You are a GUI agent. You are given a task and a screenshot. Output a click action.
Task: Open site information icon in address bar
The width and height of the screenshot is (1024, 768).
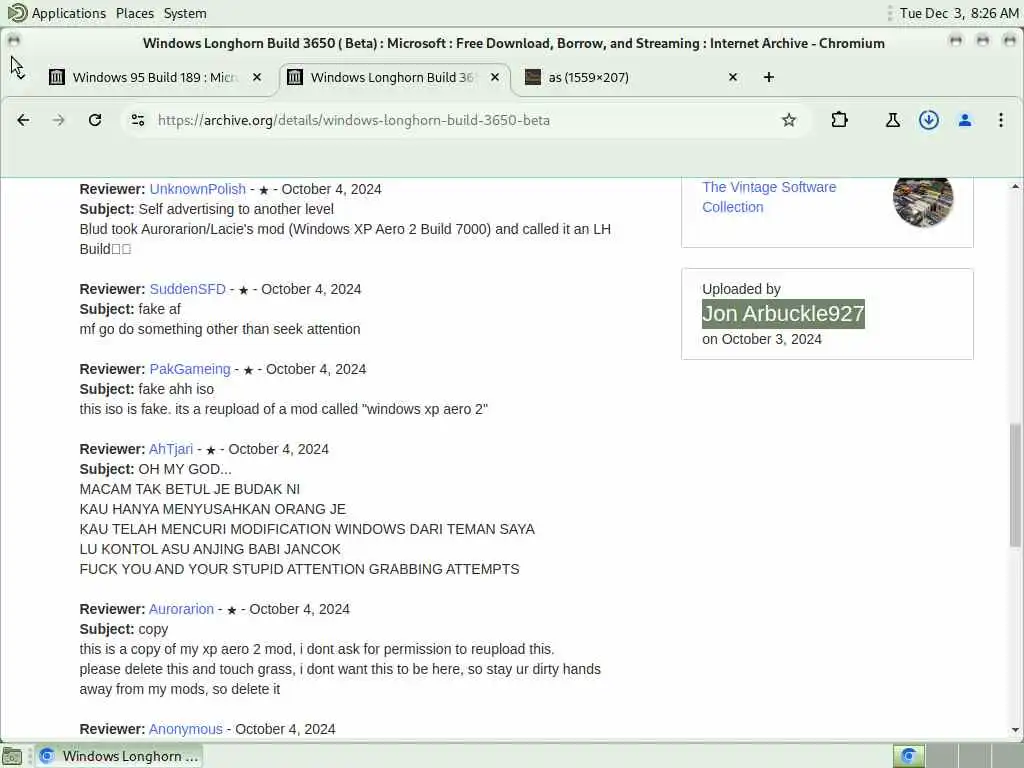point(138,120)
